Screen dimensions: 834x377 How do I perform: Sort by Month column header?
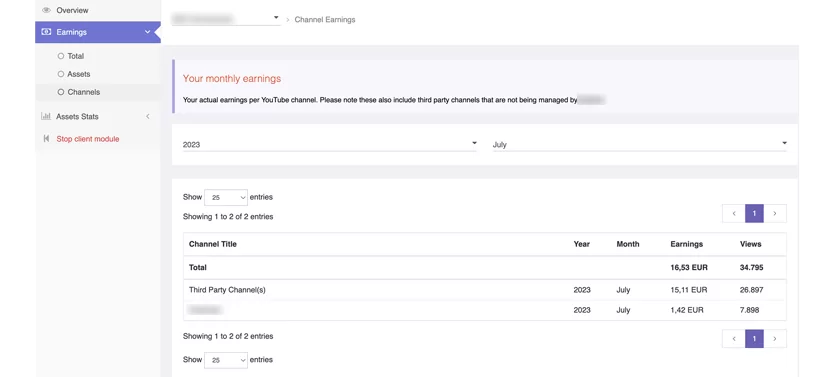[628, 244]
